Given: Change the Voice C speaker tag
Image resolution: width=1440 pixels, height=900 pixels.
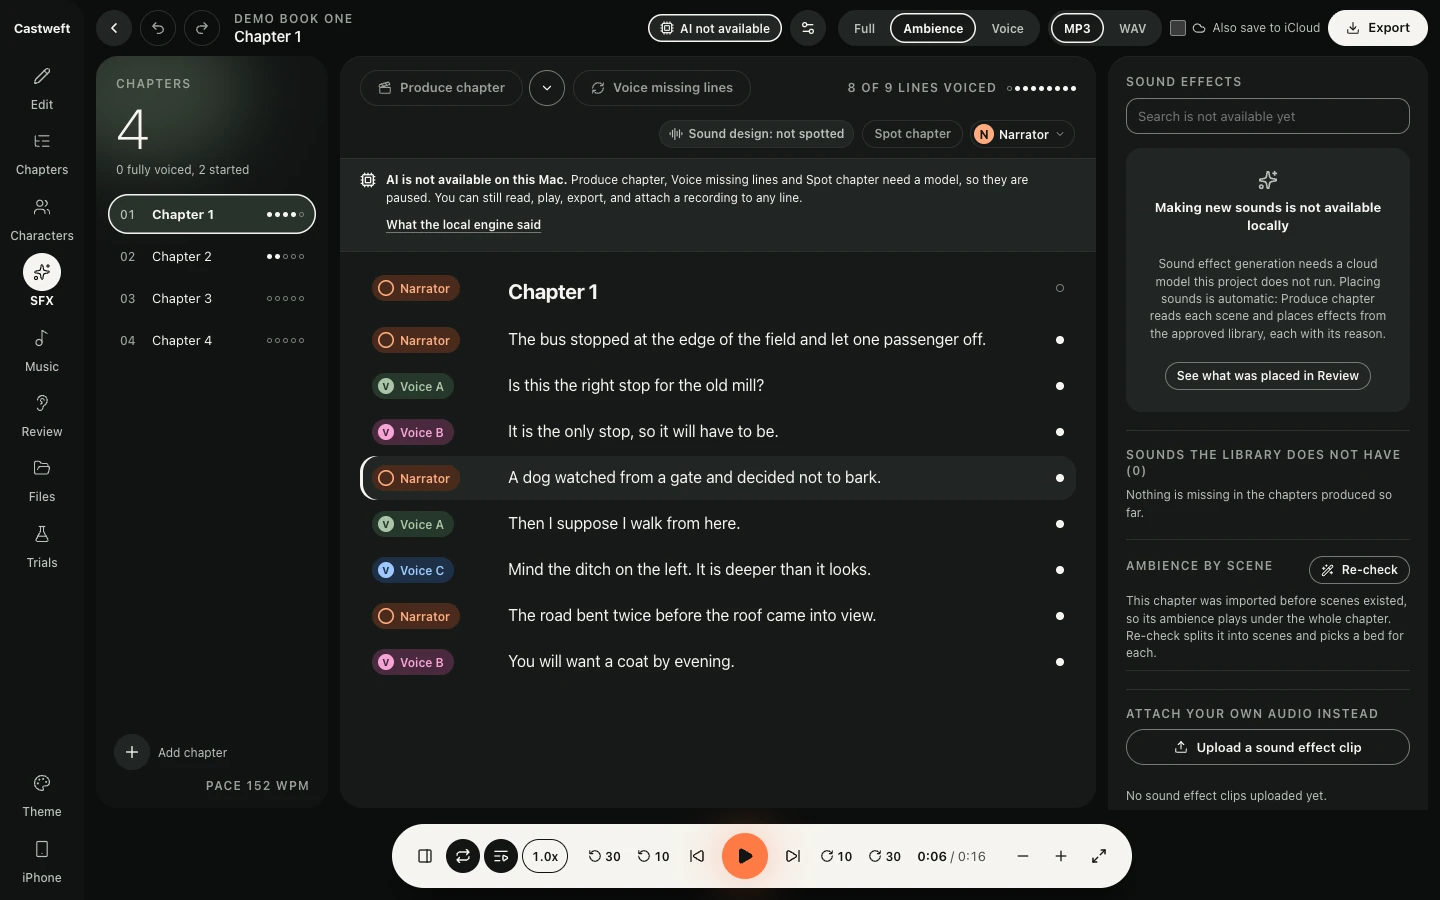Looking at the screenshot, I should (x=413, y=570).
